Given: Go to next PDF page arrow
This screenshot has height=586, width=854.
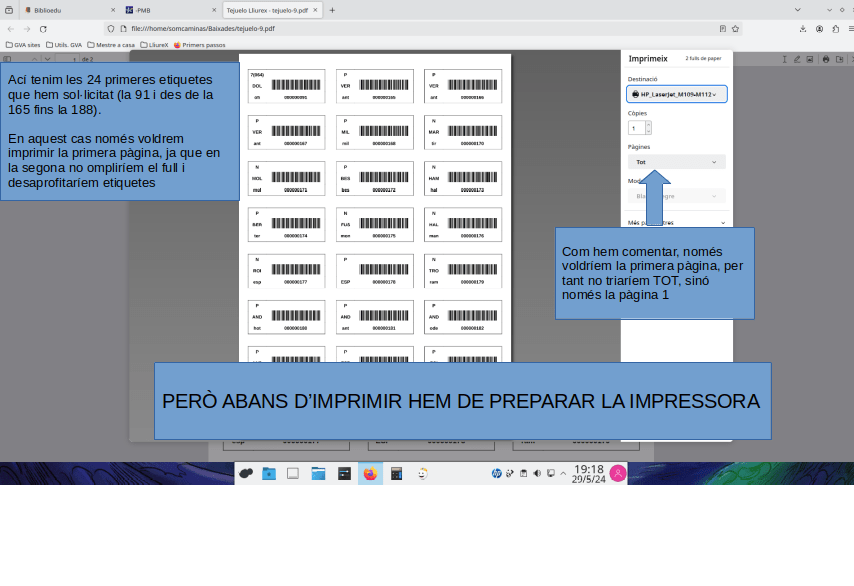Looking at the screenshot, I should 47,59.
